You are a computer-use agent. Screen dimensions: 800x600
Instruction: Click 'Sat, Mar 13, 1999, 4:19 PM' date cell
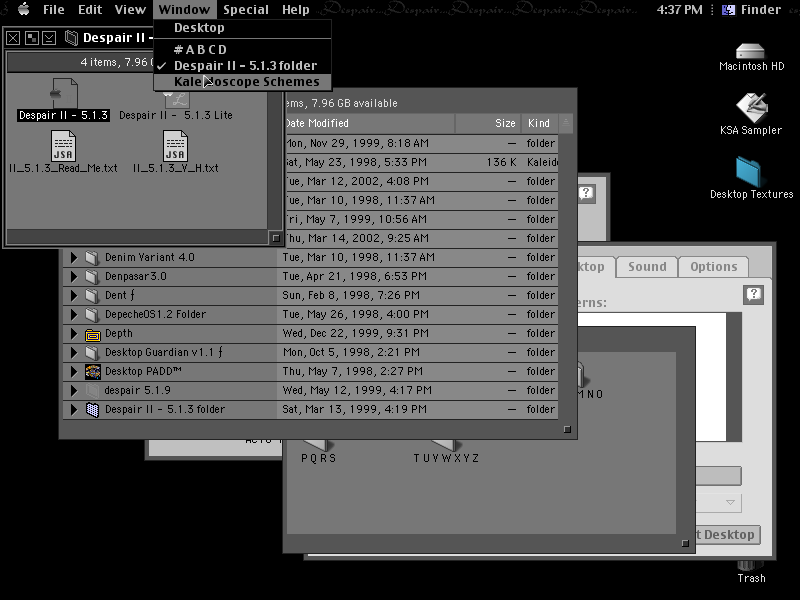(355, 409)
